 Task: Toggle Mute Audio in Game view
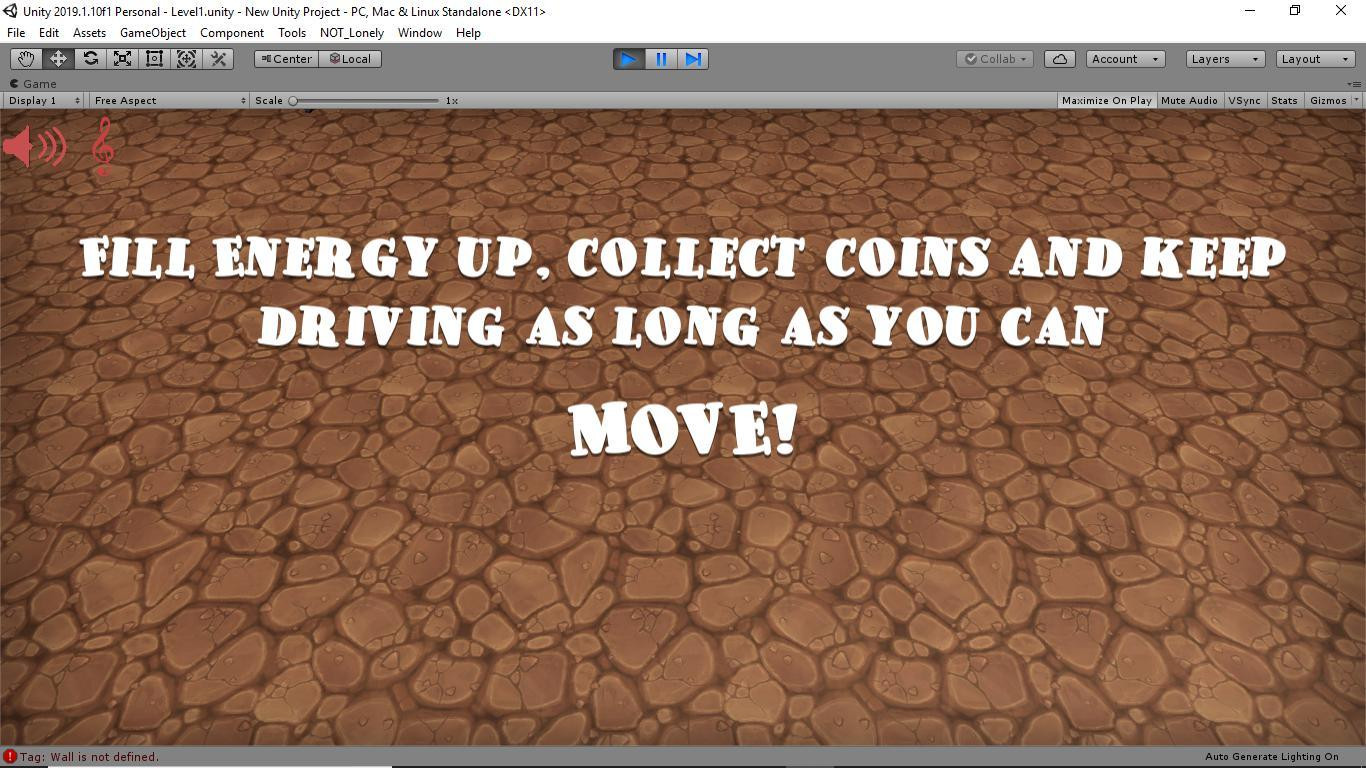1189,100
